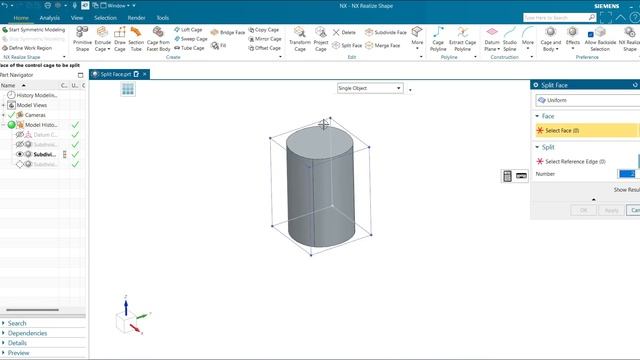Select the Merge Face command
640x360 pixels.
click(x=382, y=45)
